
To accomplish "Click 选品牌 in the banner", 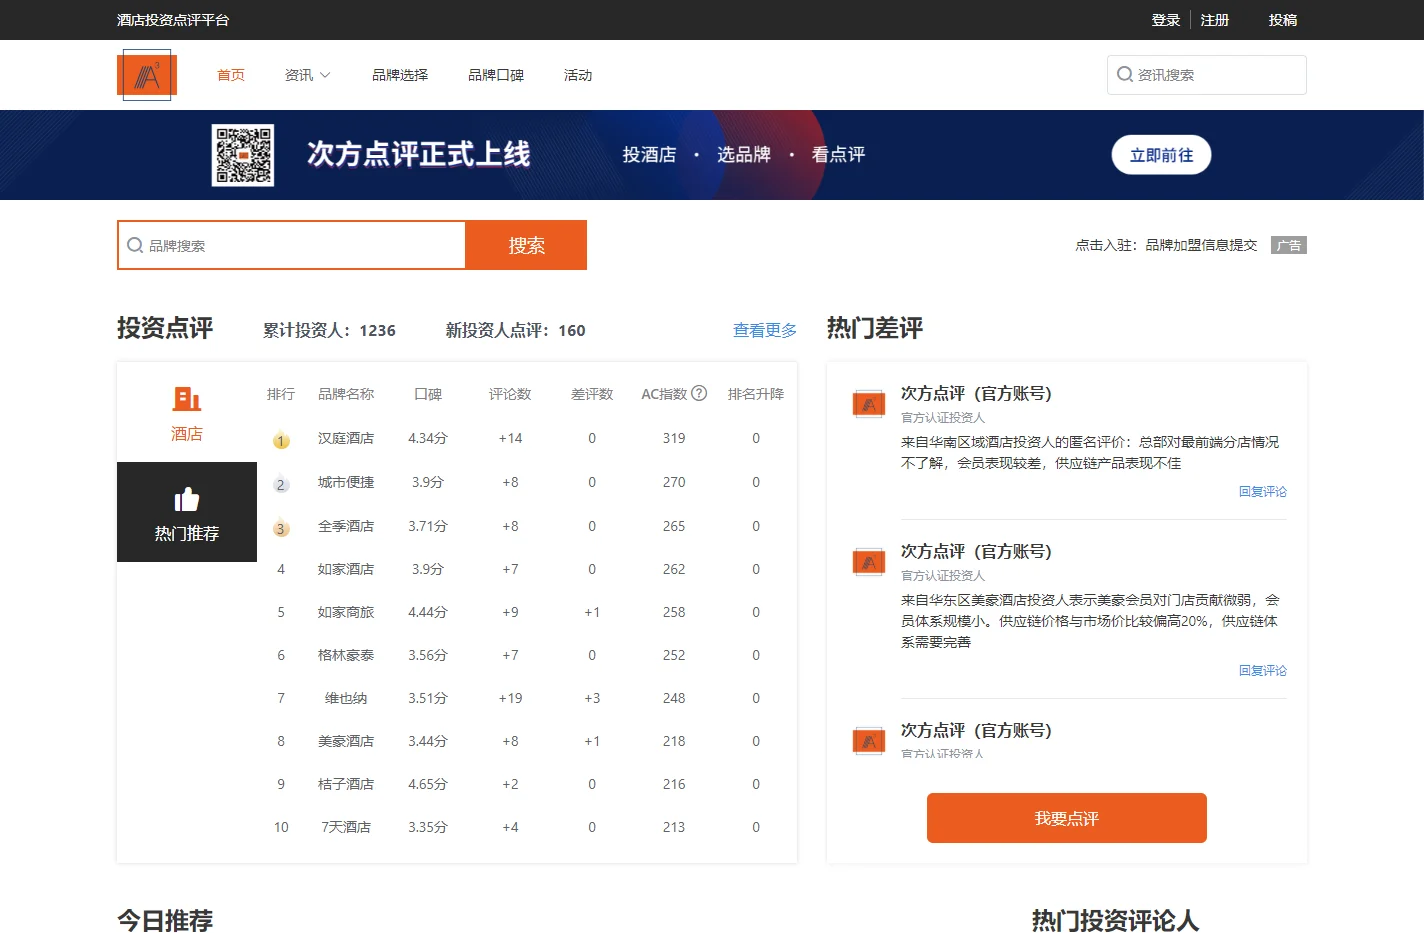I will (744, 155).
